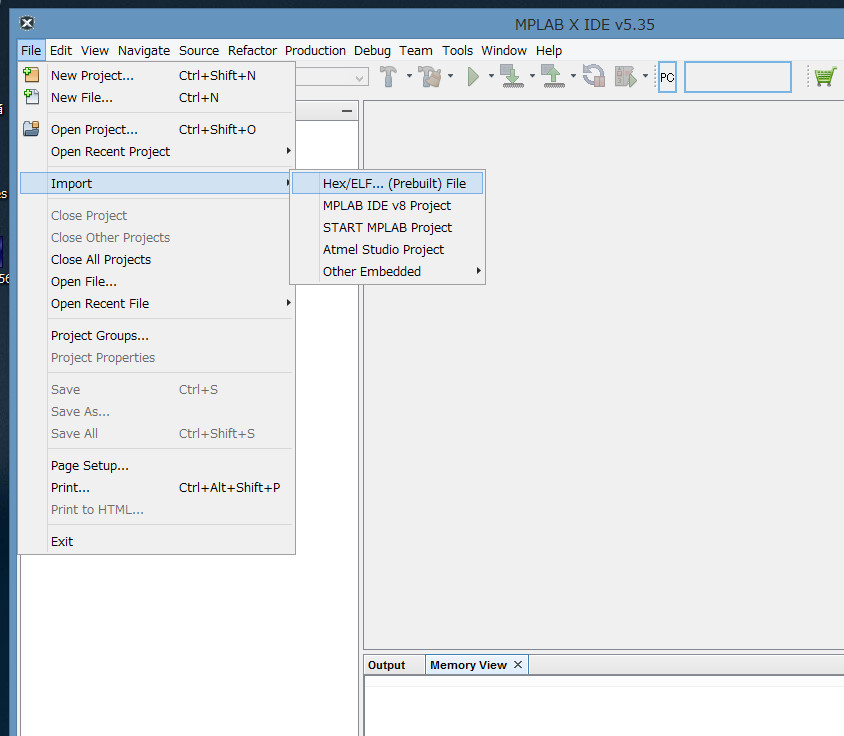Image resolution: width=844 pixels, height=736 pixels.
Task: Open the Refactor menu
Action: [x=252, y=51]
